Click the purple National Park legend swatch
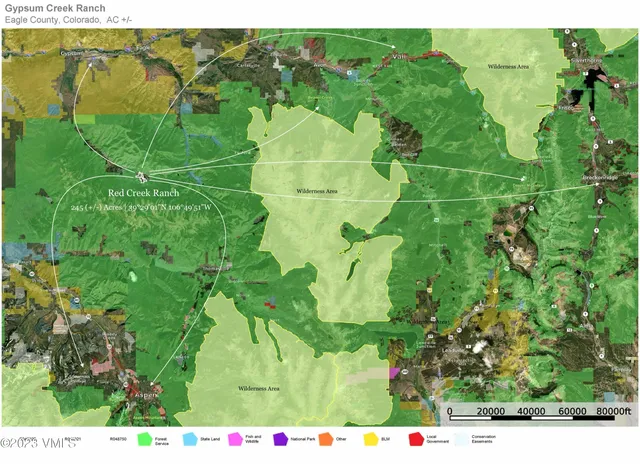This screenshot has height=464, width=640. pos(280,438)
